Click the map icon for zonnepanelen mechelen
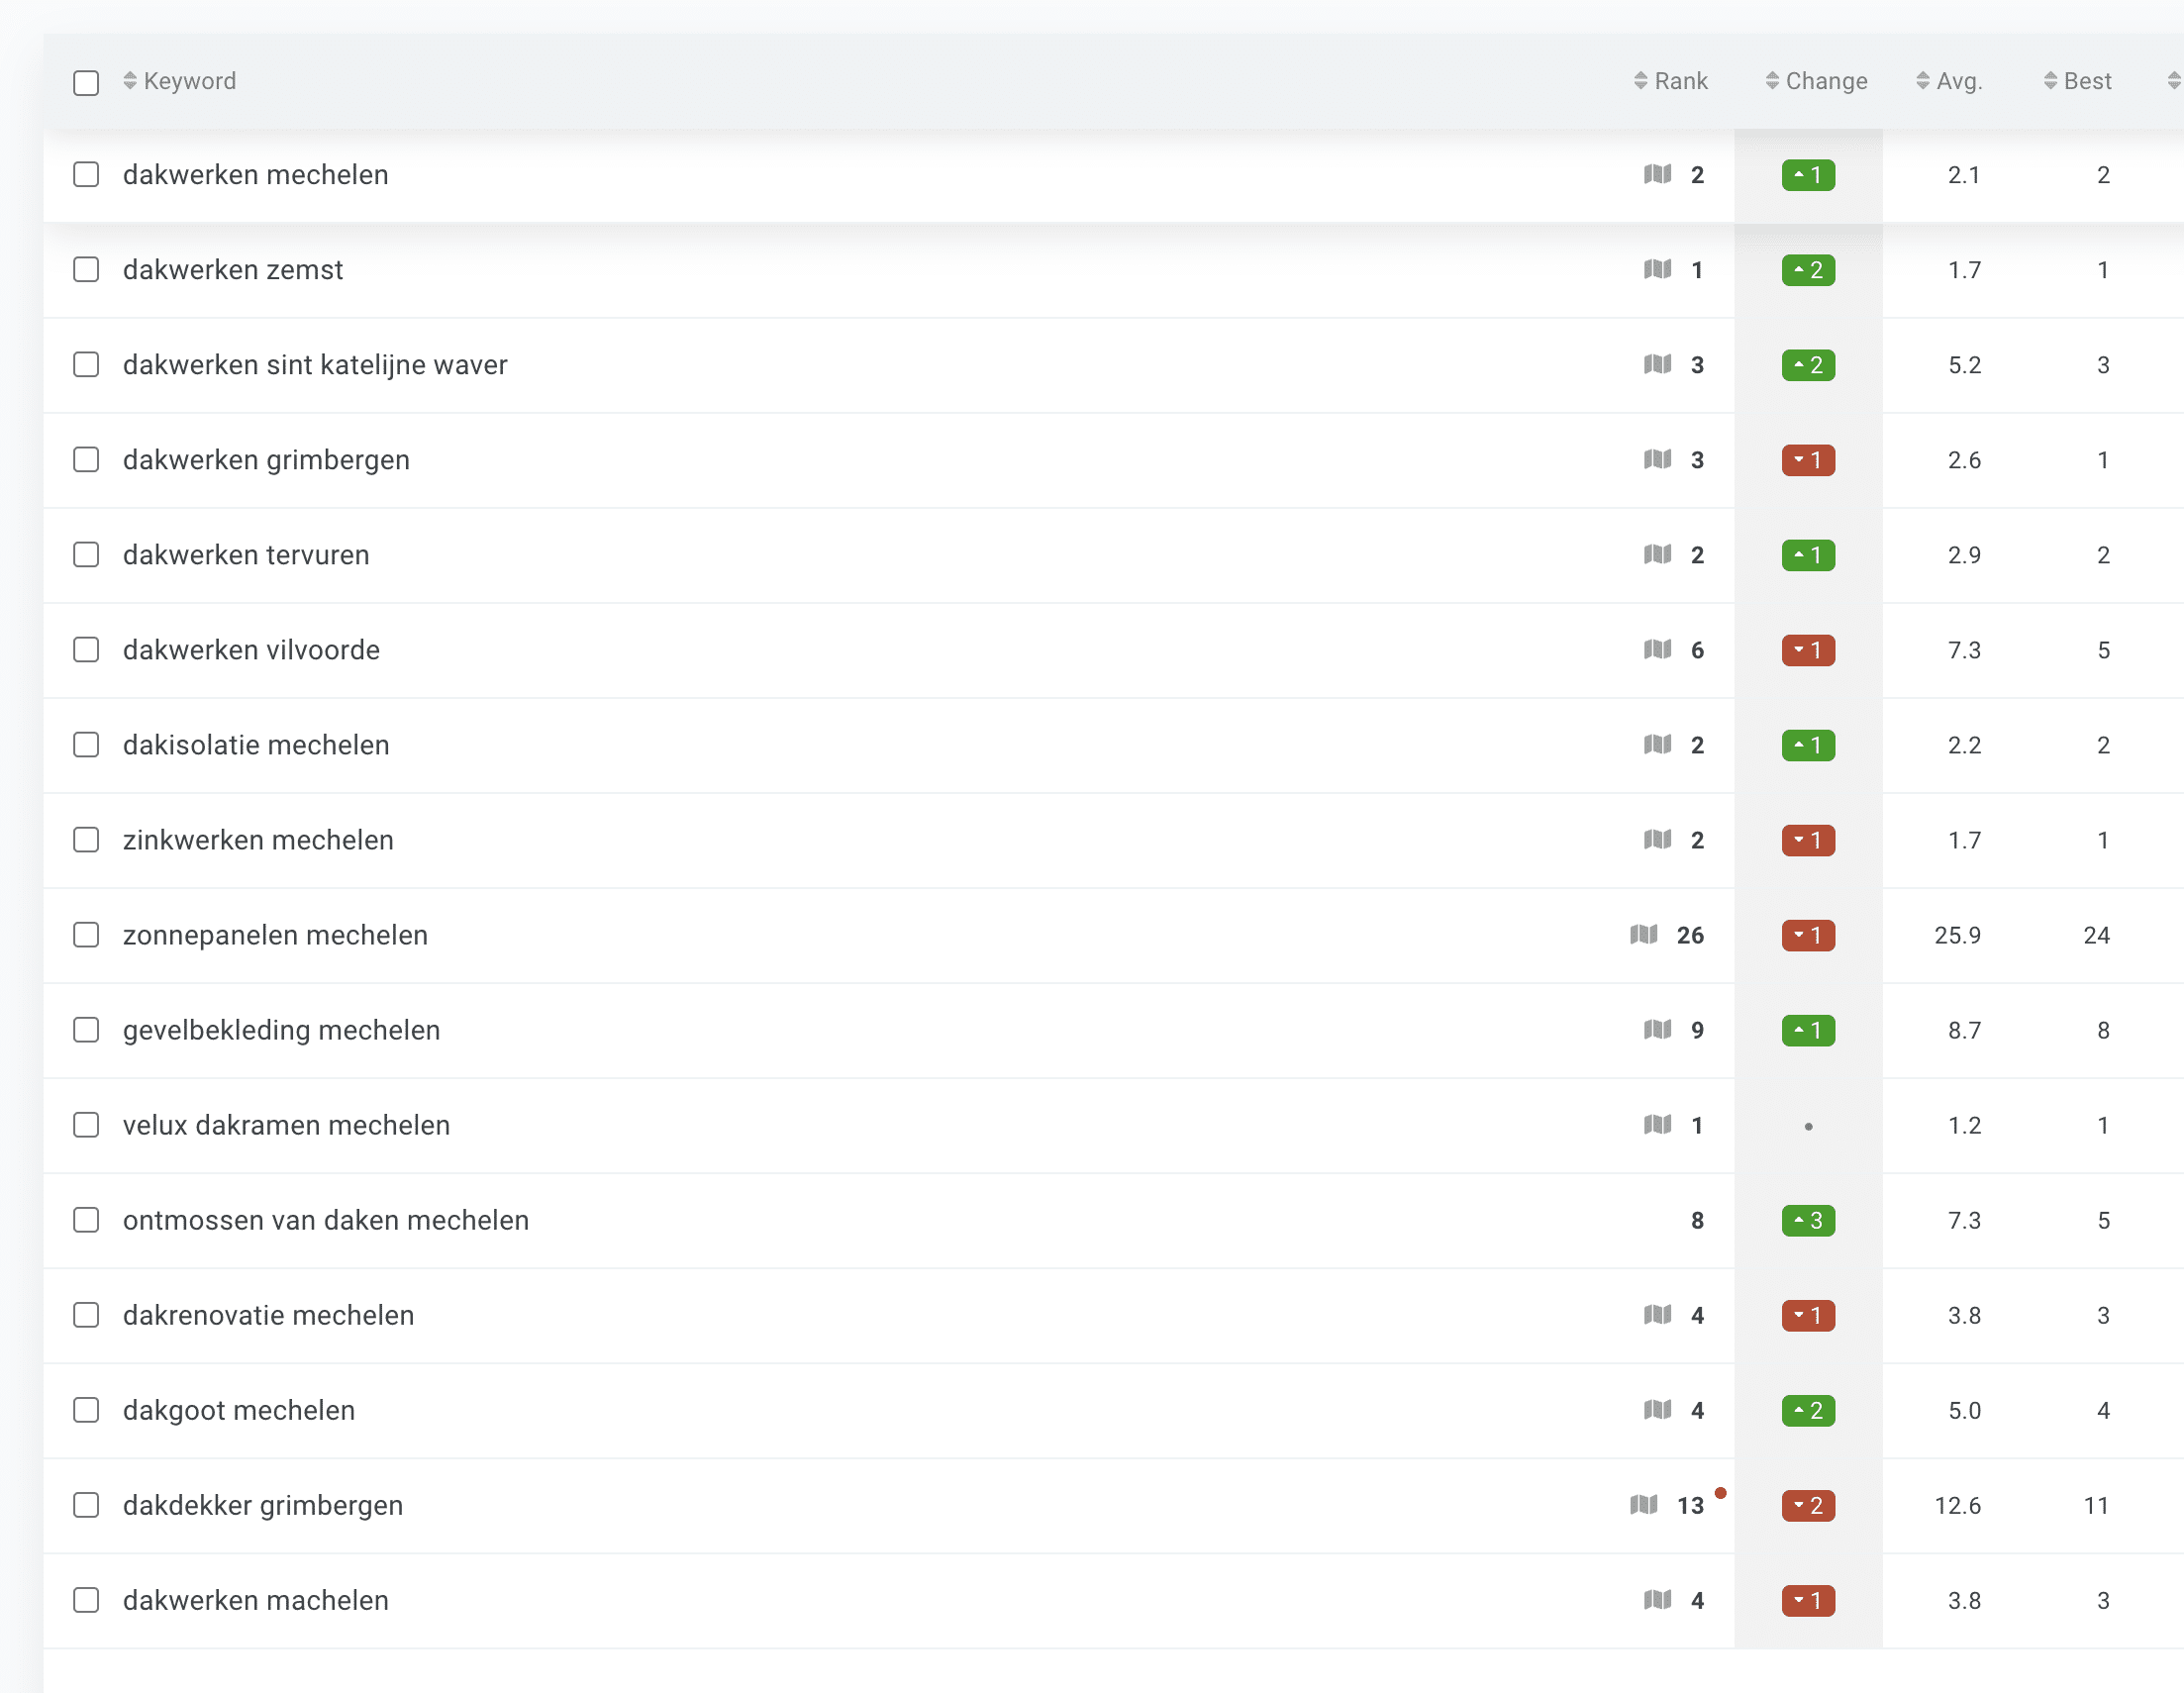Screen dimensions: 2184x1693 (1643, 934)
